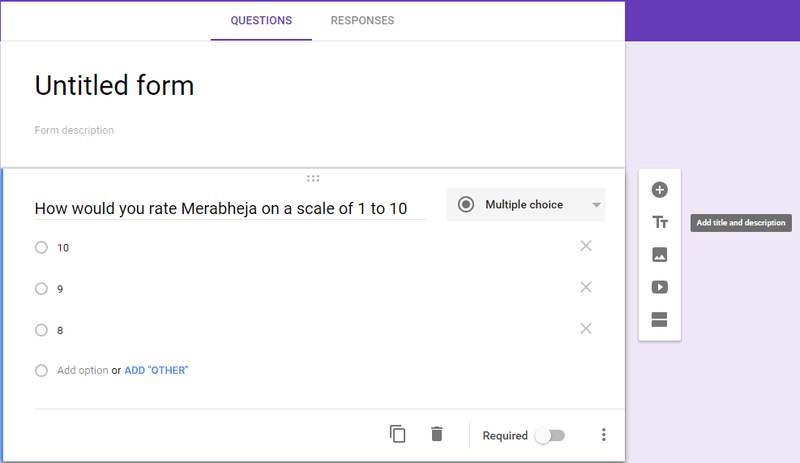
Task: Select the radio button for option 8
Action: 41,330
